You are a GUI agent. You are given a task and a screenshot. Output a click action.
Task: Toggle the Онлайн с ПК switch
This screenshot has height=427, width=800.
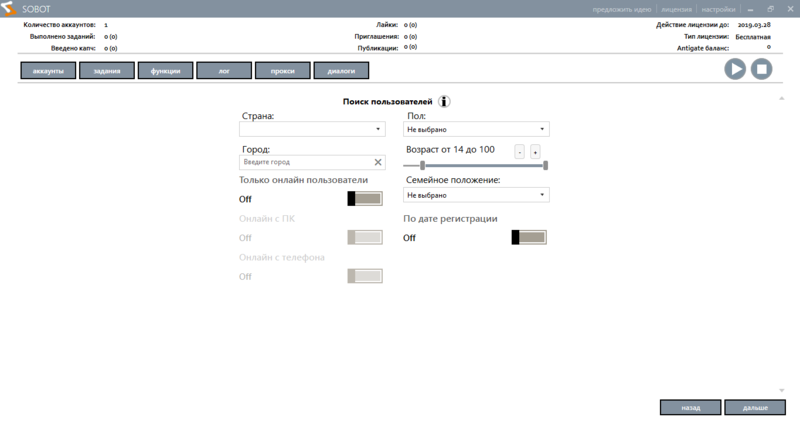(x=364, y=237)
